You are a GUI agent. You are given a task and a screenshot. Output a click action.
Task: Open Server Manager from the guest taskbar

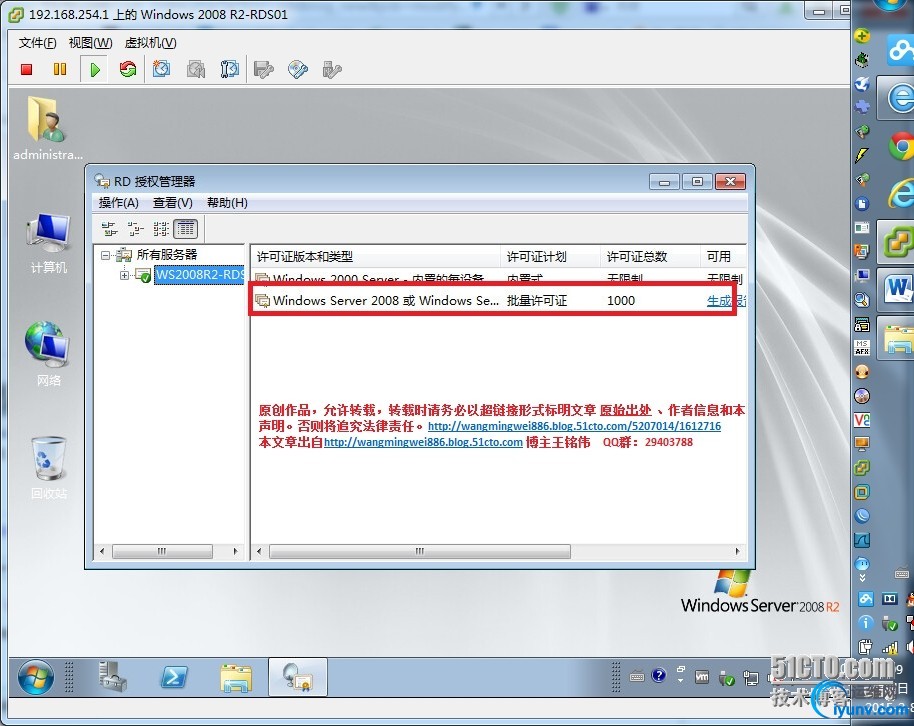[113, 676]
